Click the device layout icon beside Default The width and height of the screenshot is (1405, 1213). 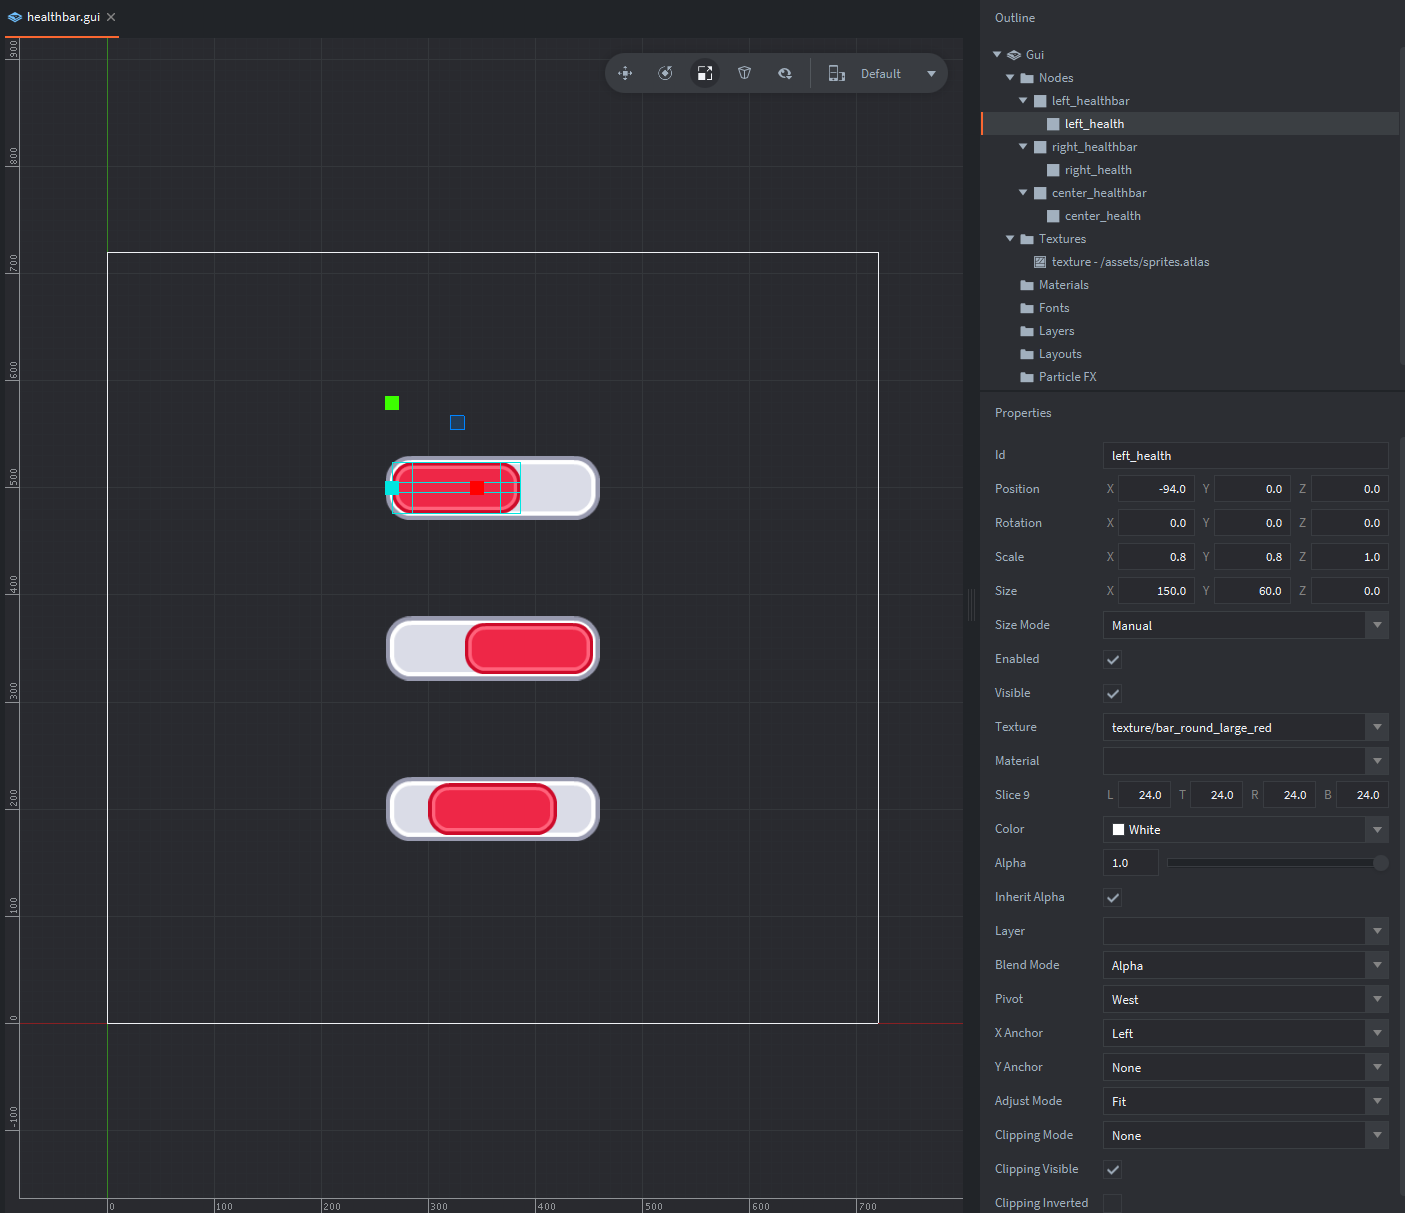click(837, 73)
